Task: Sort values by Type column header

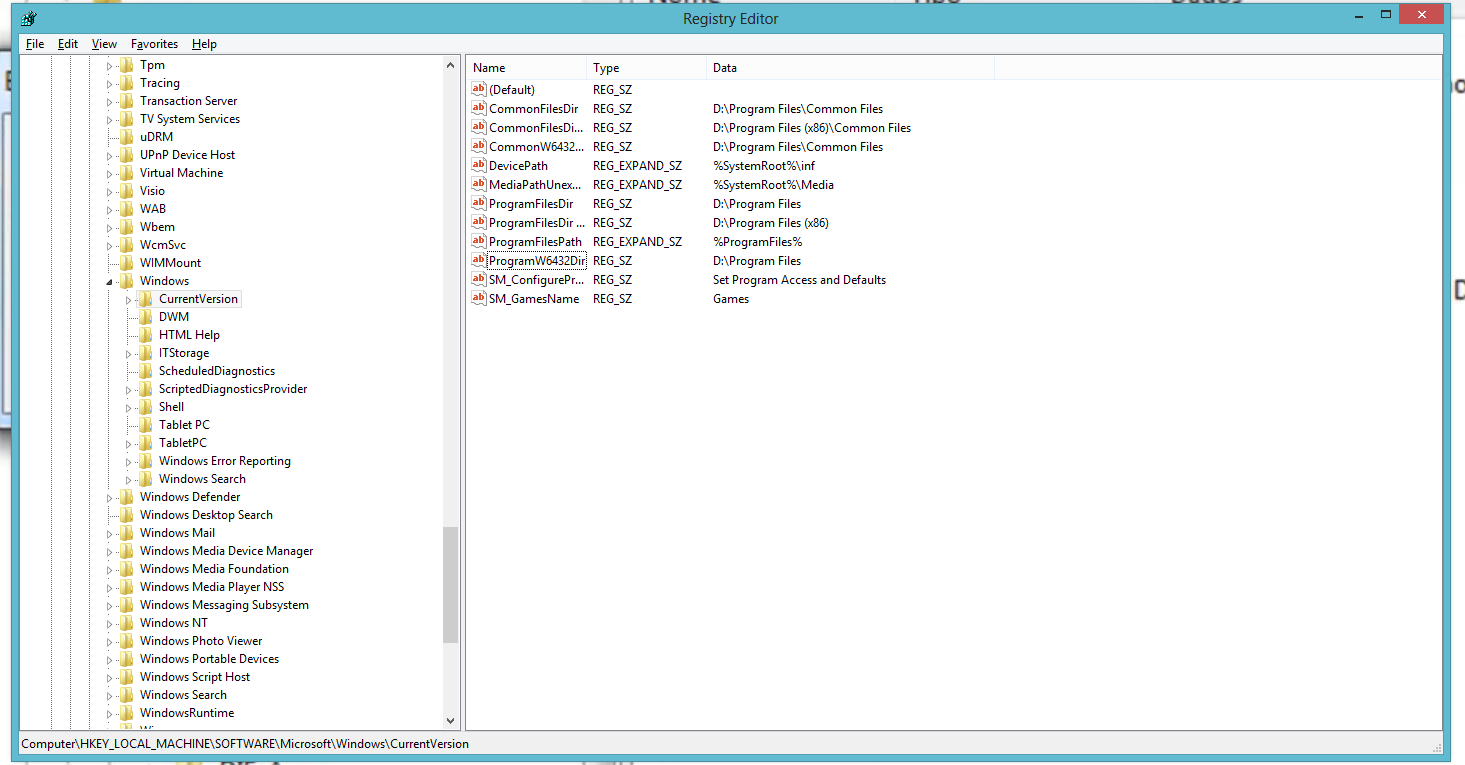Action: click(x=647, y=68)
